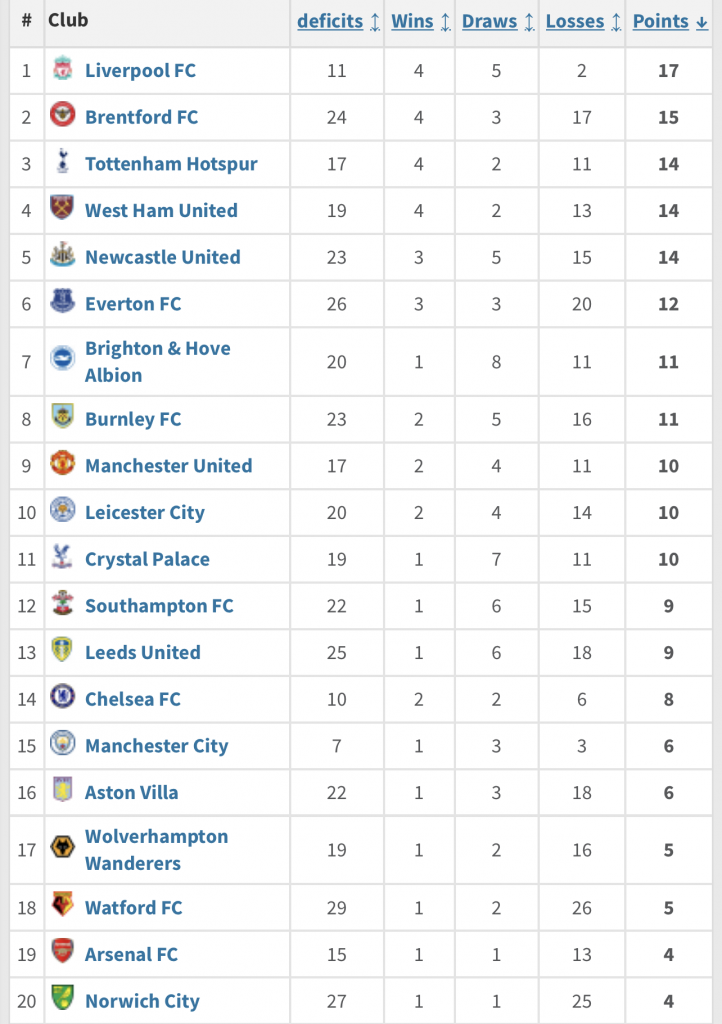Click the Arsenal FC crest icon

tap(62, 952)
